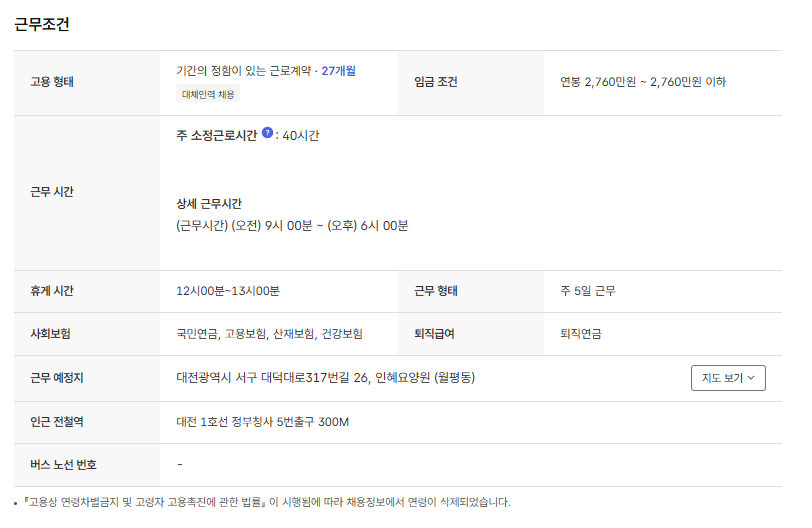This screenshot has height=528, width=812.
Task: Click the 임금 조건 label
Action: click(435, 82)
